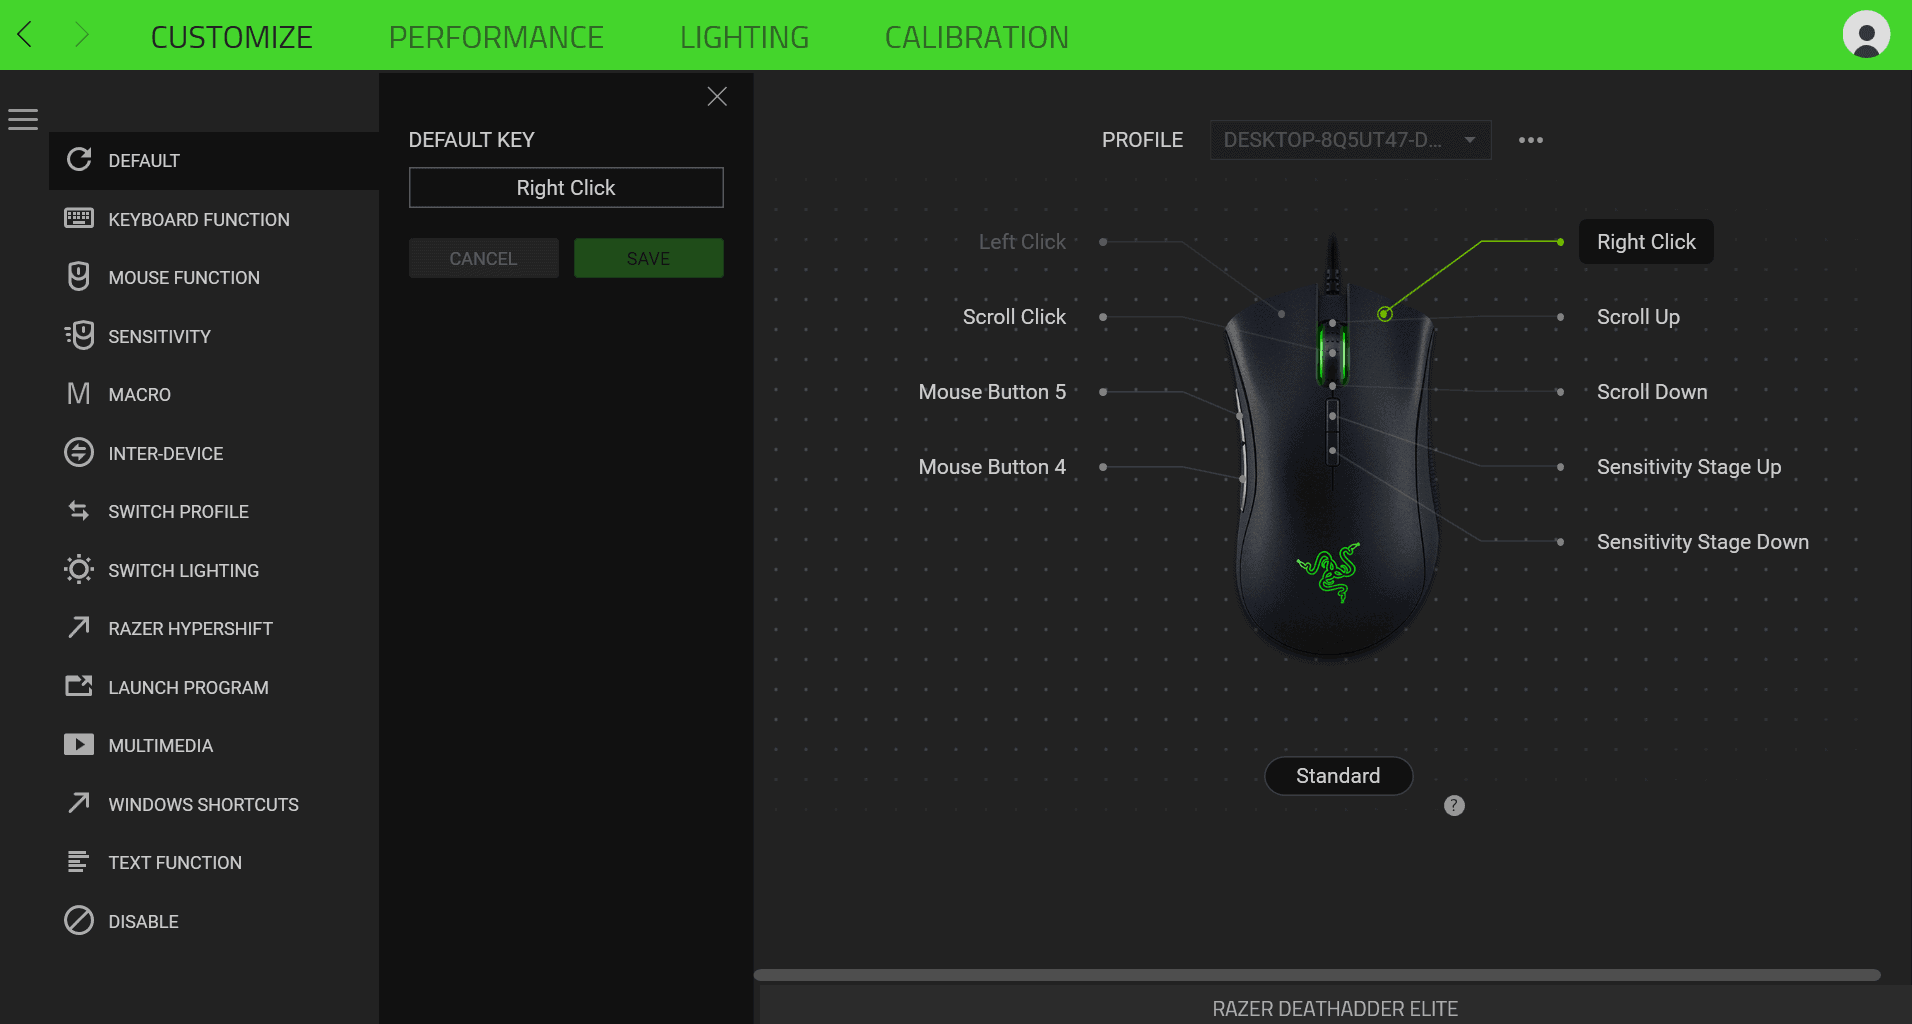The image size is (1912, 1024).
Task: Select the SENSITIVITY option label
Action: (x=159, y=337)
